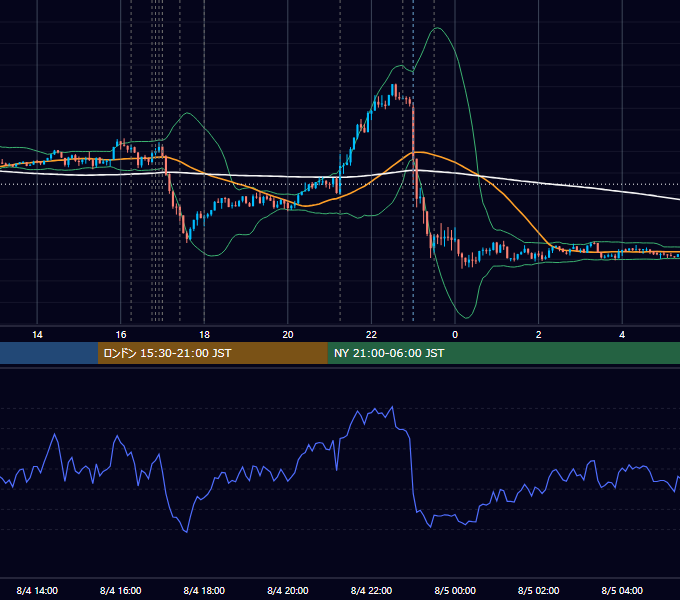Click the 18 hour label on price chart axis
This screenshot has width=680, height=600.
204,335
